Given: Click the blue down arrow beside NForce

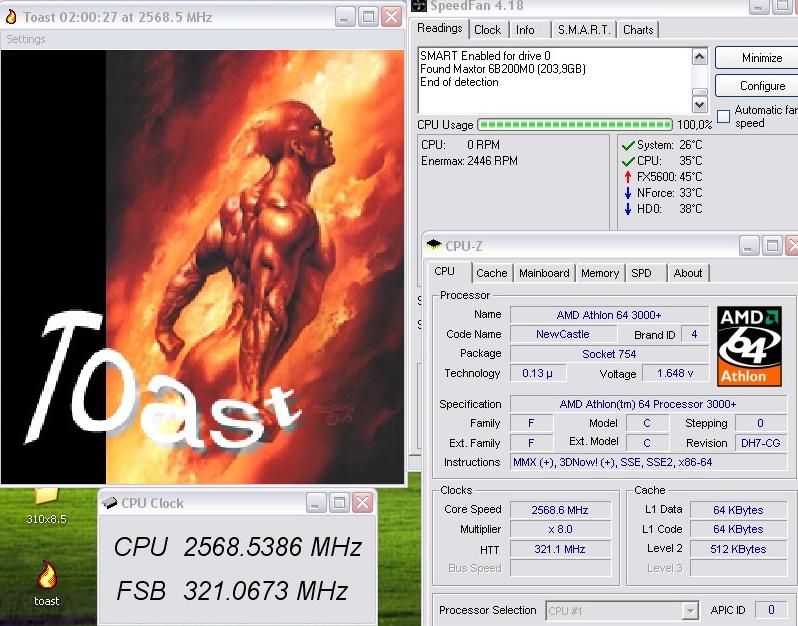Looking at the screenshot, I should pos(628,193).
